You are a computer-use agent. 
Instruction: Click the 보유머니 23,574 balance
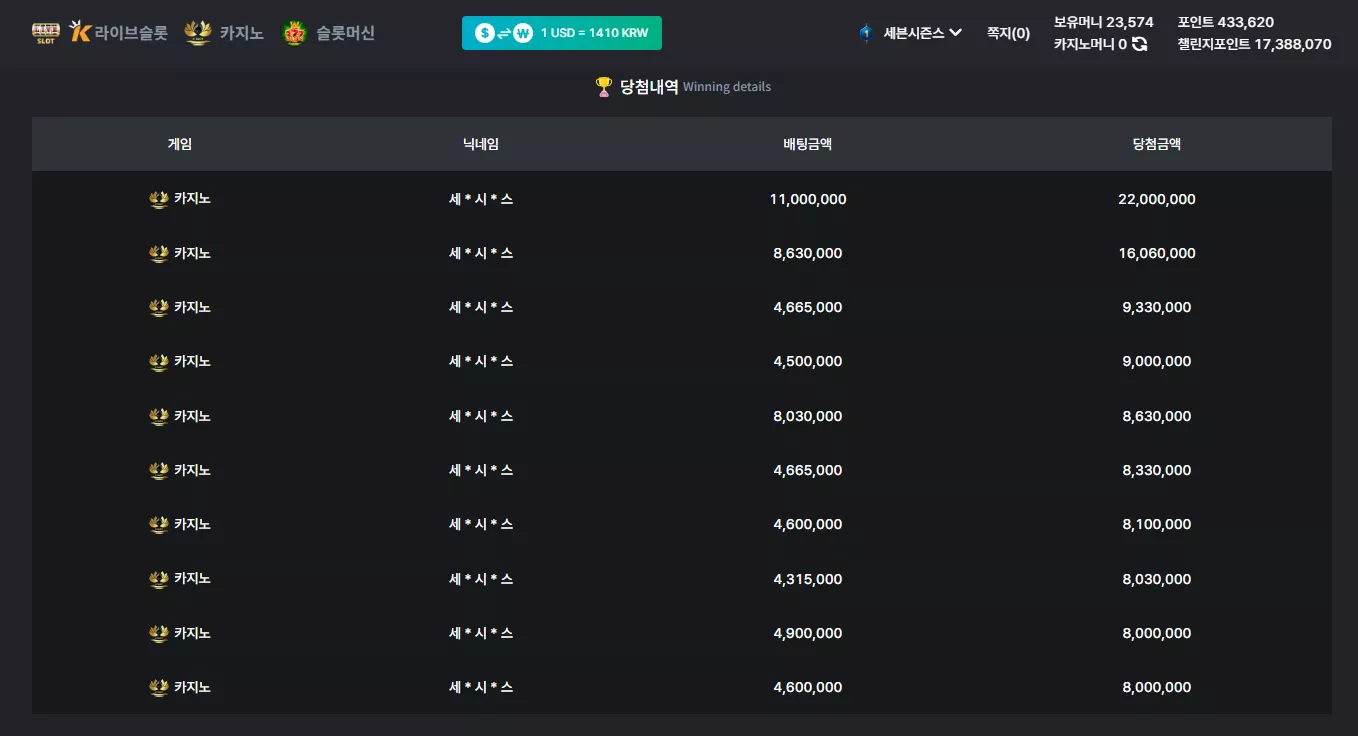pyautogui.click(x=1104, y=22)
